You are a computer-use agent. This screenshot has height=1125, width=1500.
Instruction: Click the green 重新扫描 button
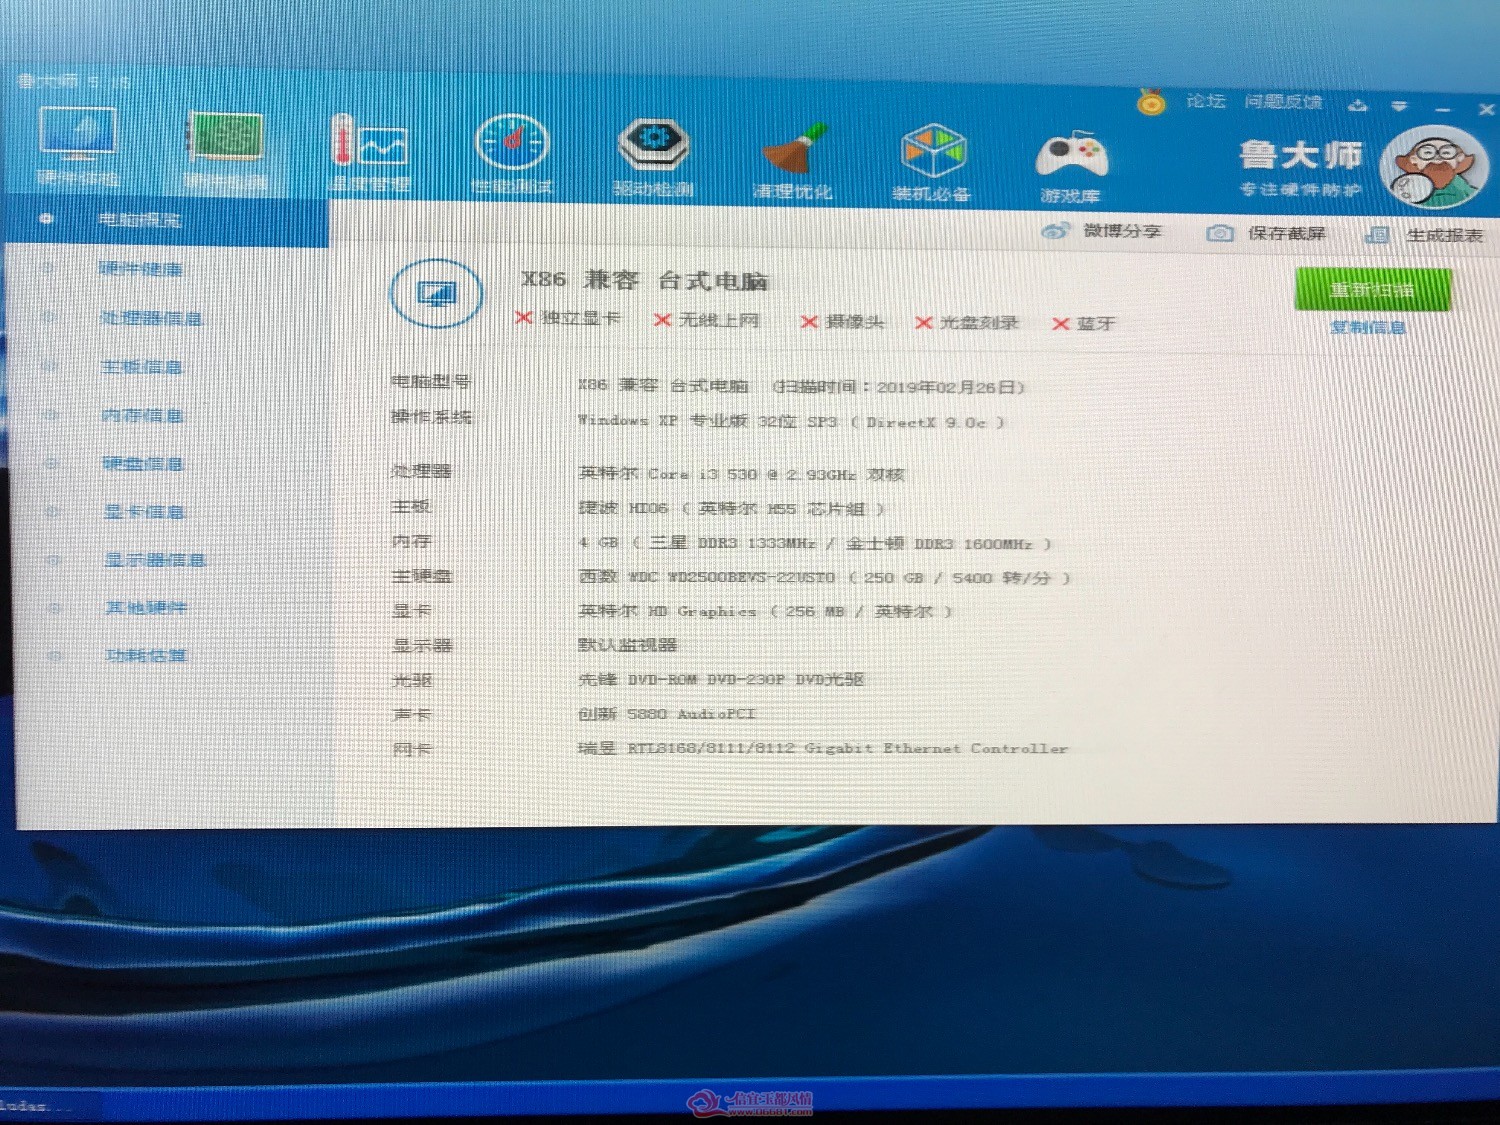1372,290
